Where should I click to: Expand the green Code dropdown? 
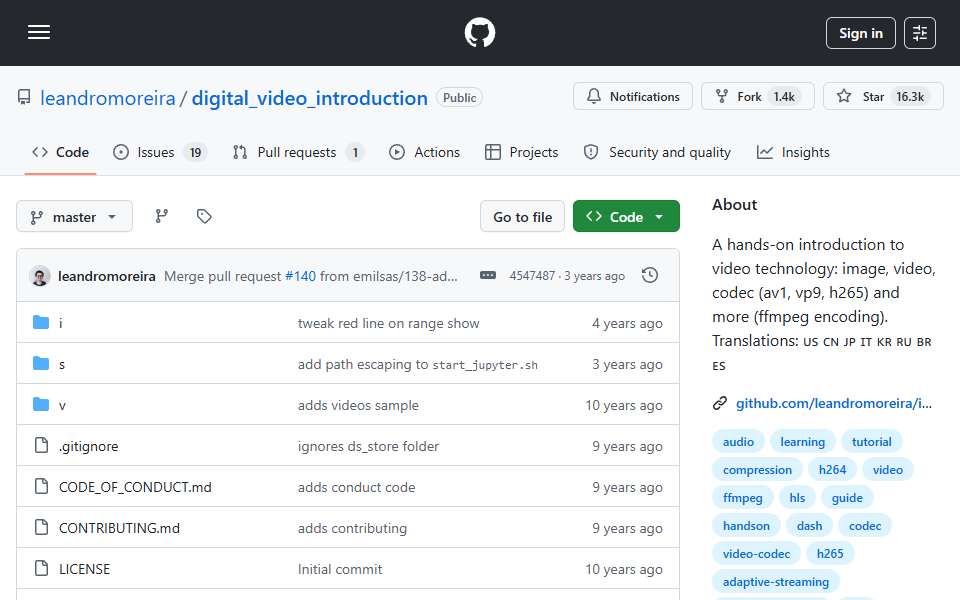626,217
